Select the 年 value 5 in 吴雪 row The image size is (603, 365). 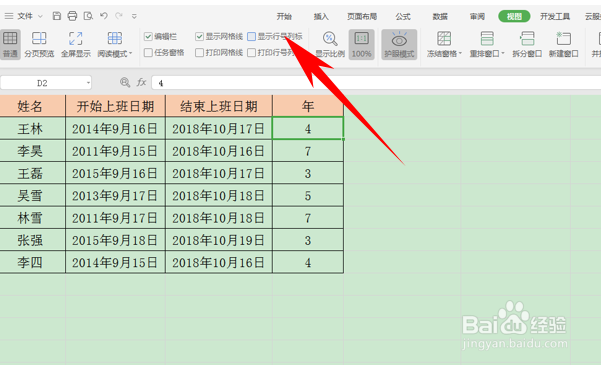308,195
